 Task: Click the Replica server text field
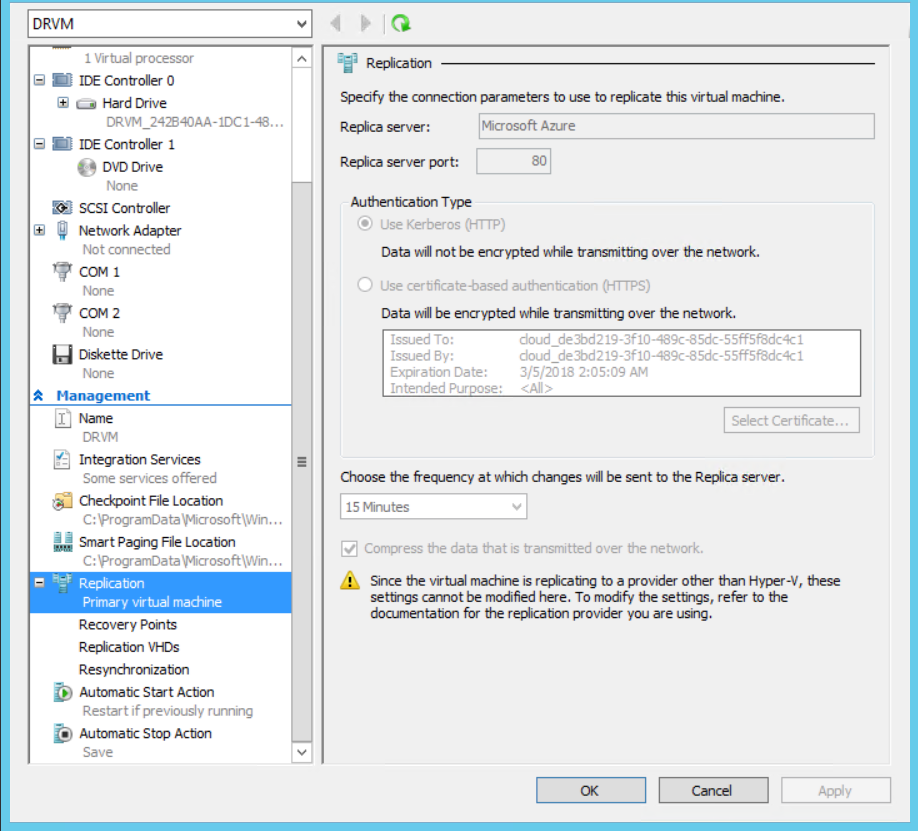click(x=676, y=126)
